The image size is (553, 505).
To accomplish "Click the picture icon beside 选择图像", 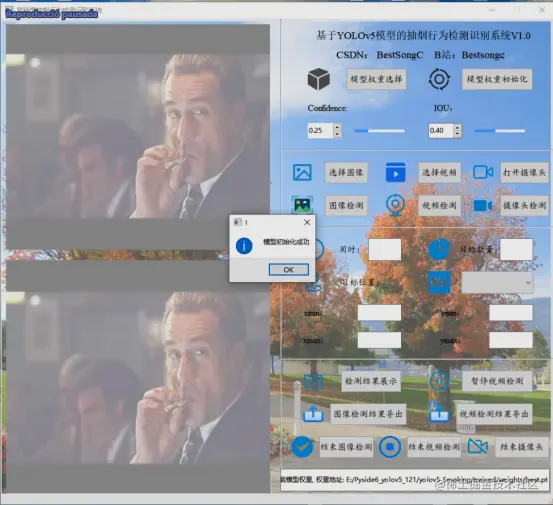I will [302, 172].
